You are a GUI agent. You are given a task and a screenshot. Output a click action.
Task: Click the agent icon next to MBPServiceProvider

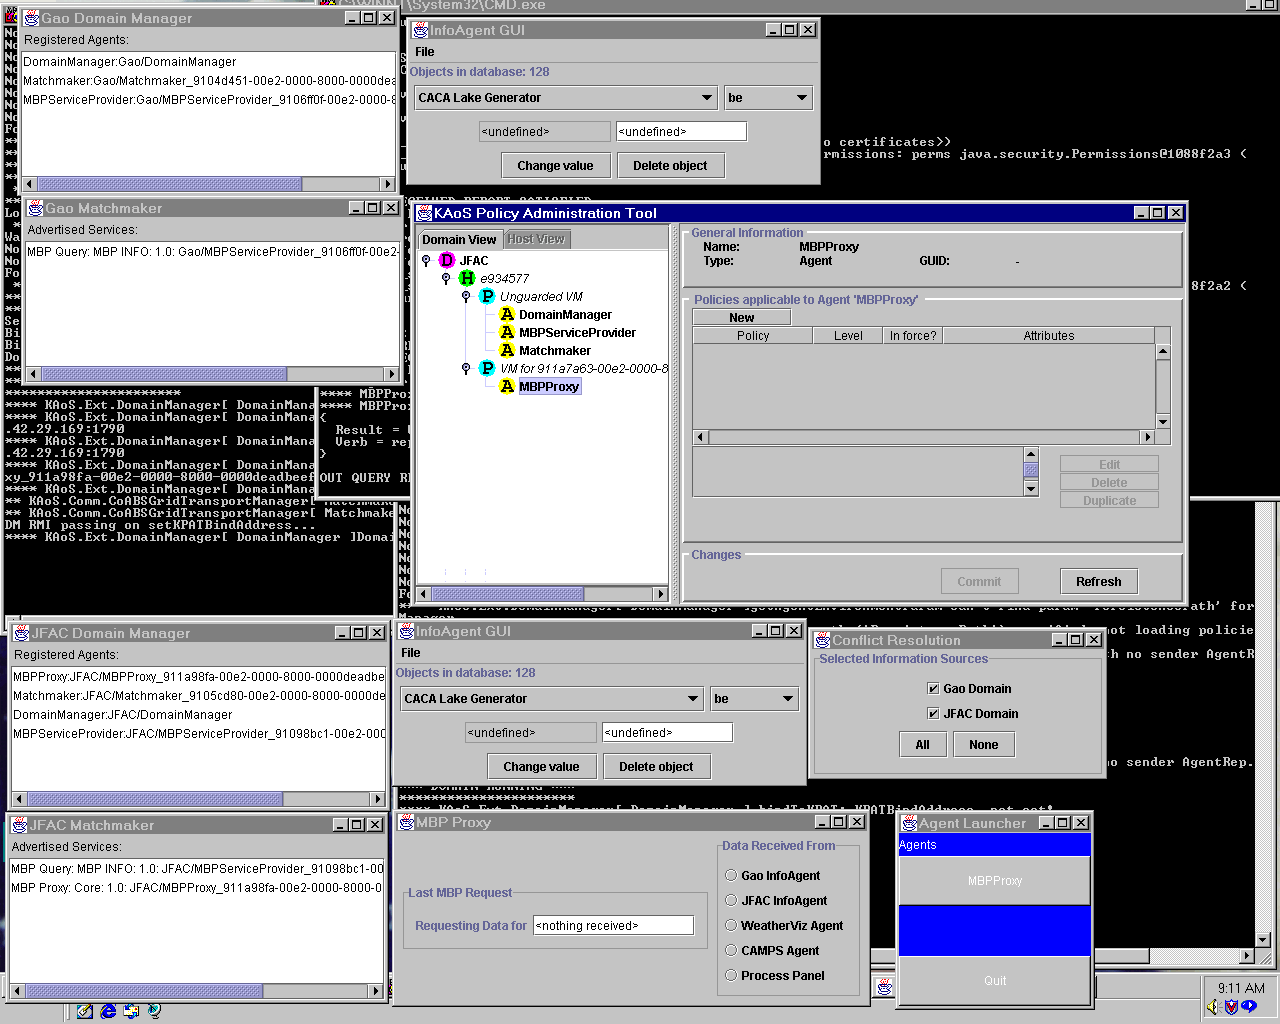[x=507, y=333]
